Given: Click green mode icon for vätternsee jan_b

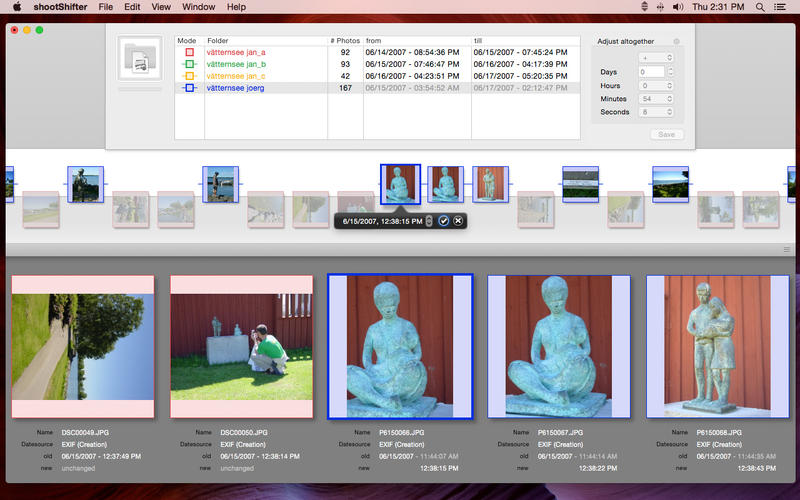Looking at the screenshot, I should point(188,64).
